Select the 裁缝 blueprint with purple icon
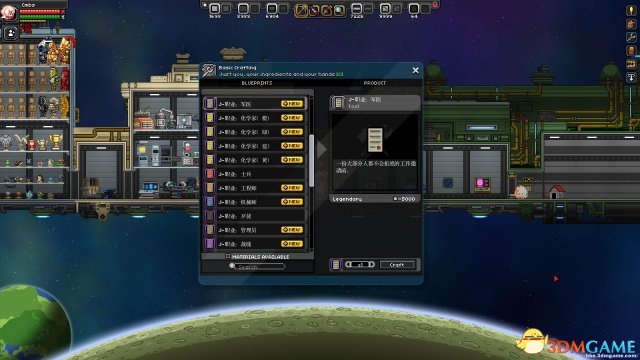Screen dimensions: 640x360 tap(255, 244)
